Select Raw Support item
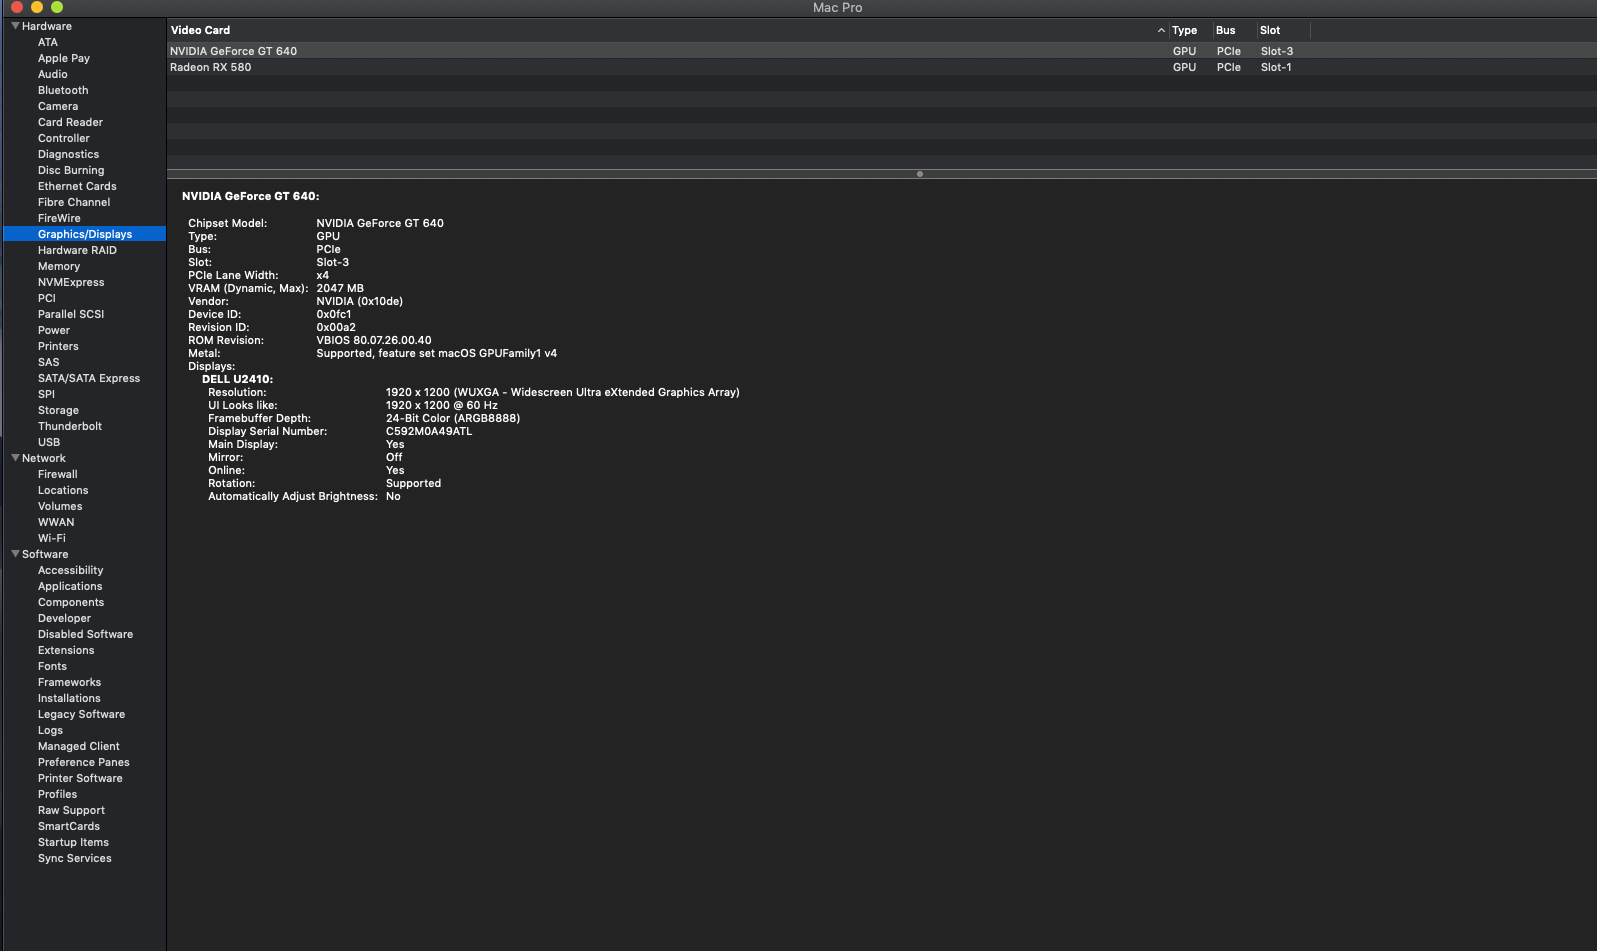The image size is (1597, 951). pyautogui.click(x=71, y=810)
